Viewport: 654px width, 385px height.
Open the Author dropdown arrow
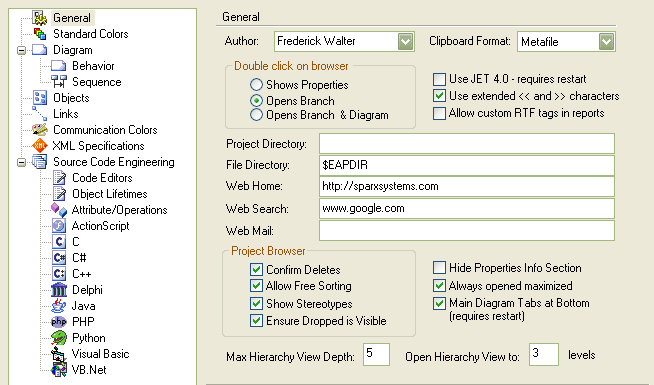click(x=405, y=41)
